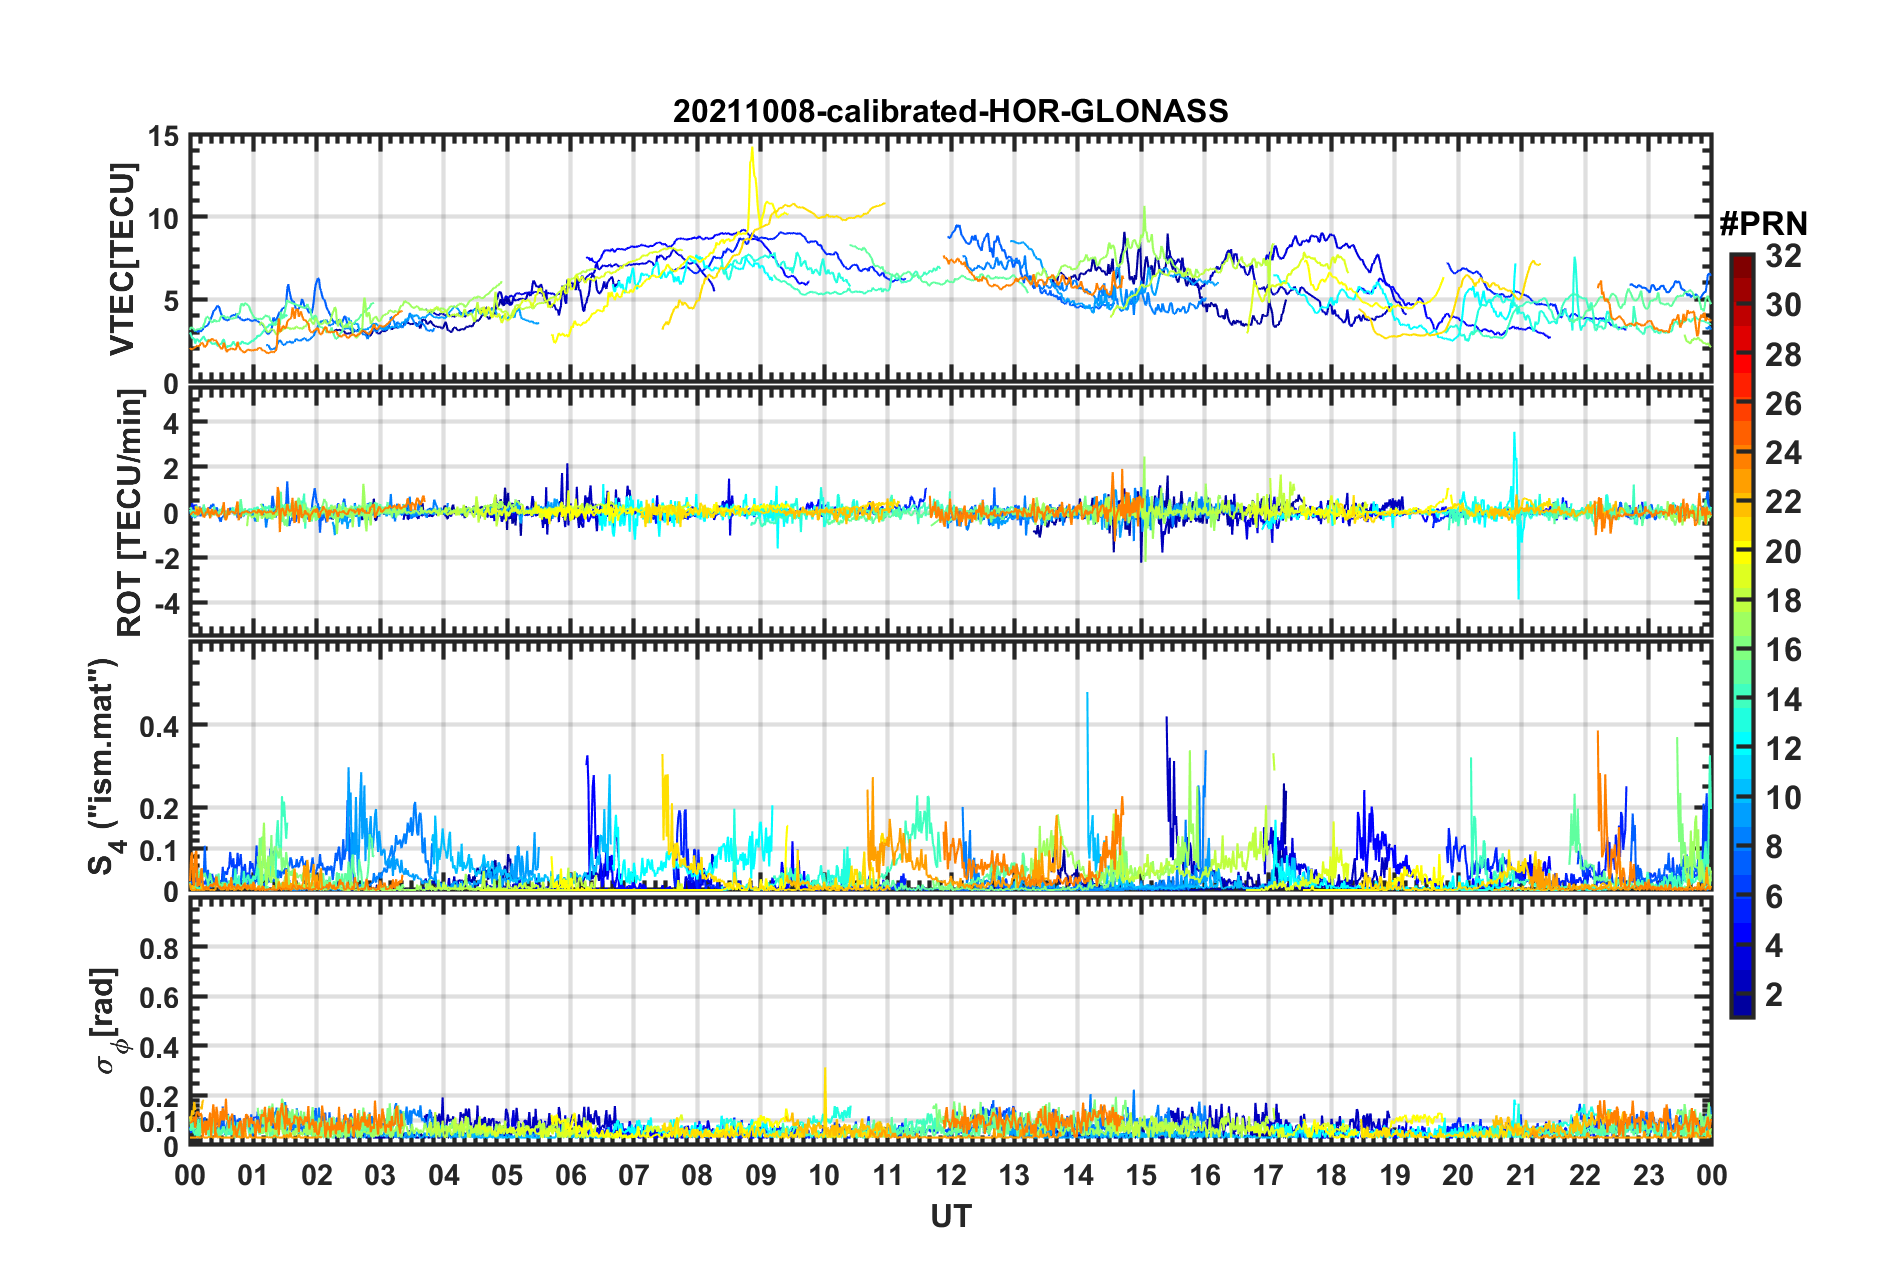
Task: Click the x-axis tick label 06
Action: tap(570, 1175)
